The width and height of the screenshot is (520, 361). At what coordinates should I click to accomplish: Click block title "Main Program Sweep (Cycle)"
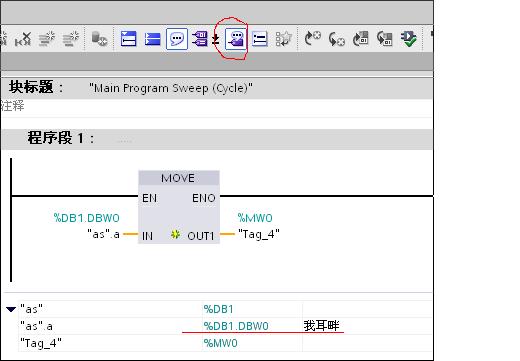[x=171, y=88]
